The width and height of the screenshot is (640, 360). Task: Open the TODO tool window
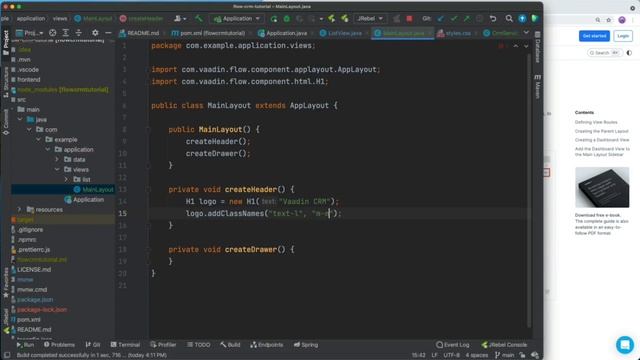click(198, 345)
